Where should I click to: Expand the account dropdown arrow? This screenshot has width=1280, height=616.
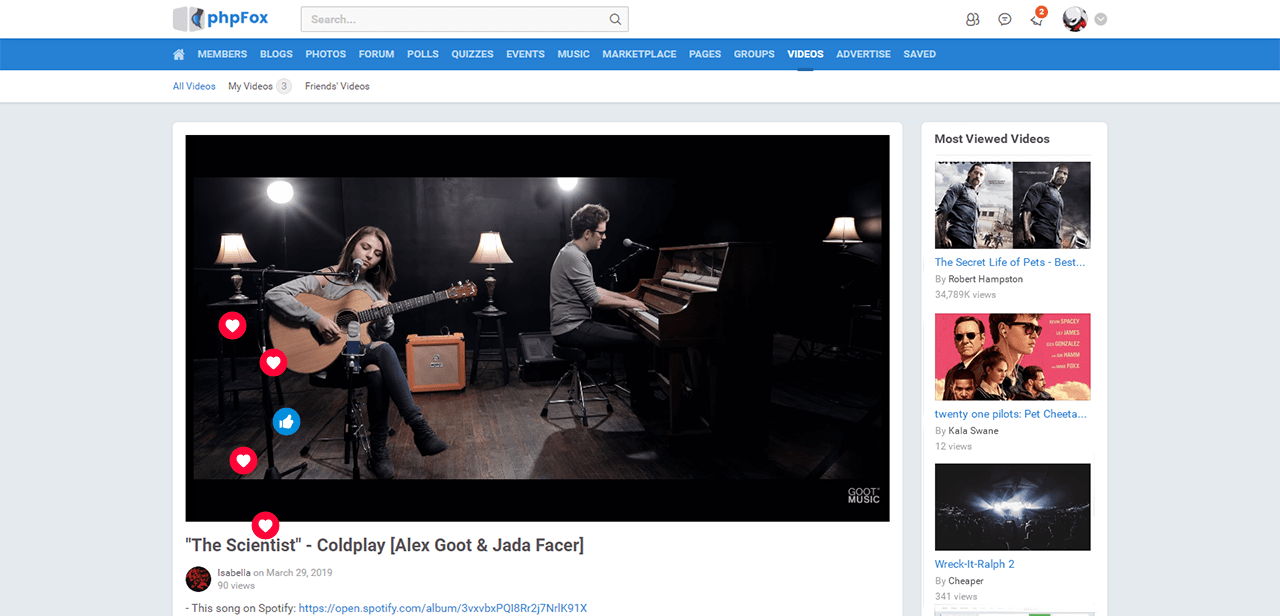(1101, 19)
